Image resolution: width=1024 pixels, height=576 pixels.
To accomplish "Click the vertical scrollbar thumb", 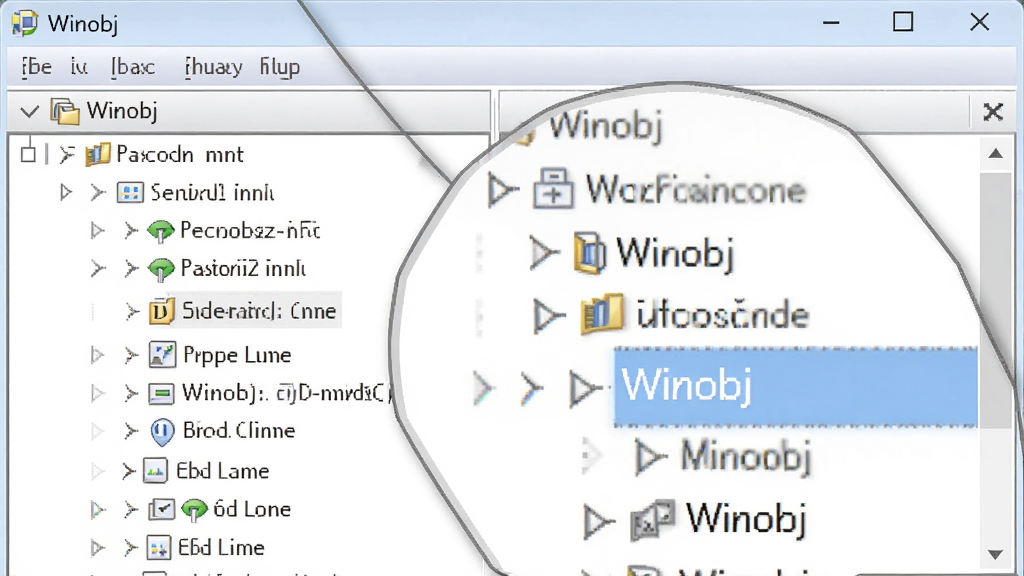I will click(x=995, y=300).
